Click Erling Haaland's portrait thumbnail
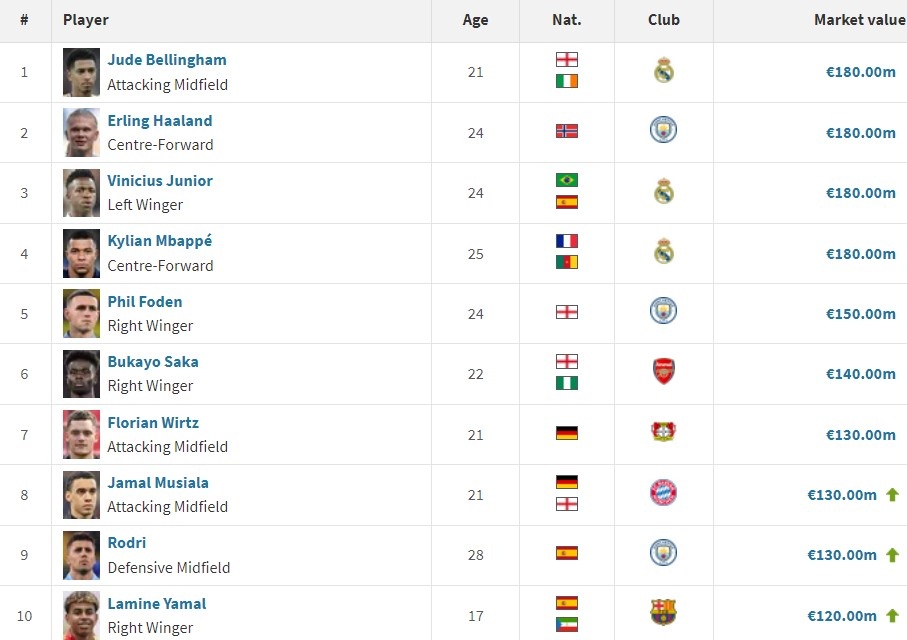Image resolution: width=907 pixels, height=640 pixels. point(82,133)
